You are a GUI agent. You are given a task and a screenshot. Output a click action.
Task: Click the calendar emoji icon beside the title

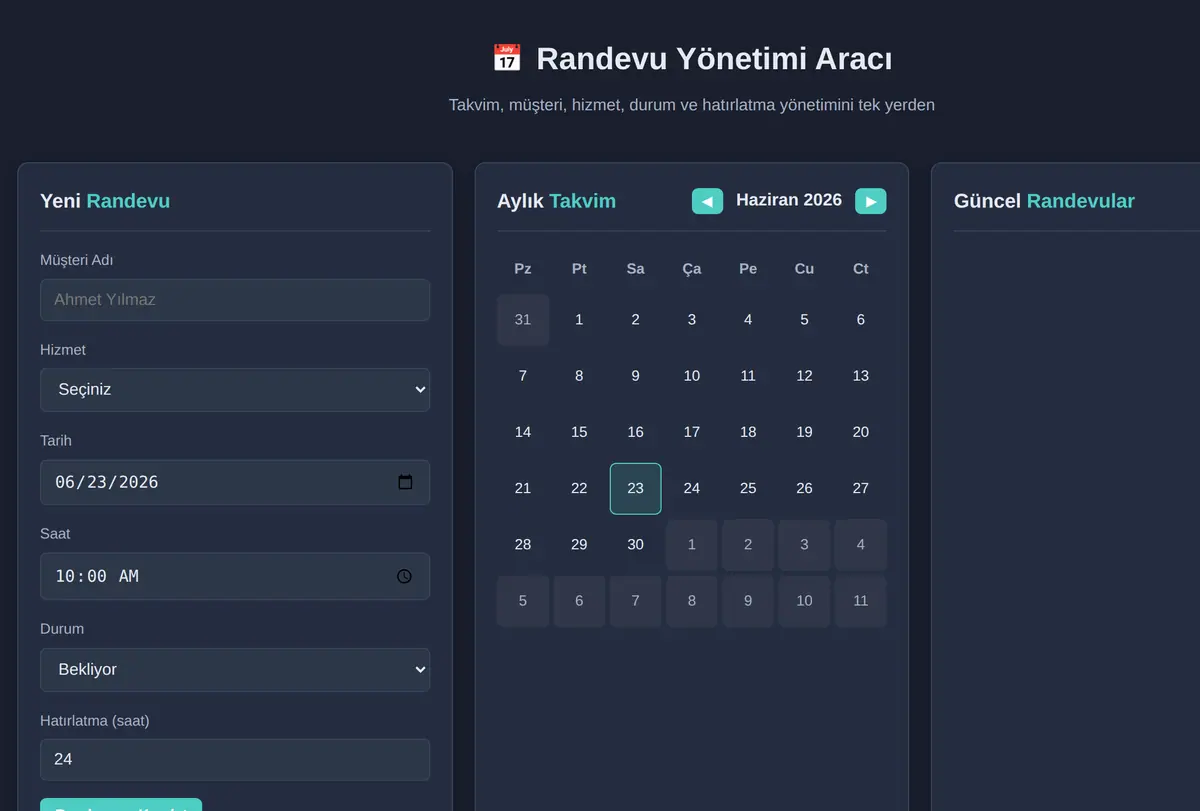tap(507, 58)
